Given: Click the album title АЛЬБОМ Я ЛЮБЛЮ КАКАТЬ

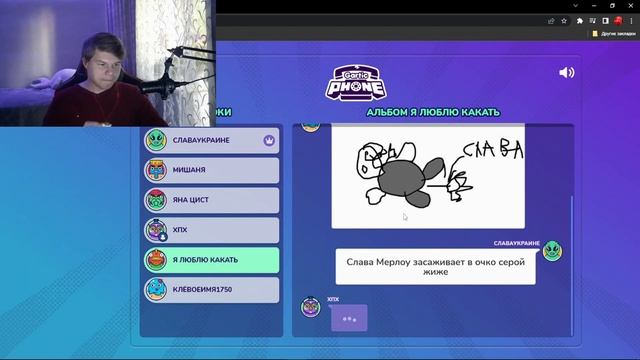Looking at the screenshot, I should [433, 112].
